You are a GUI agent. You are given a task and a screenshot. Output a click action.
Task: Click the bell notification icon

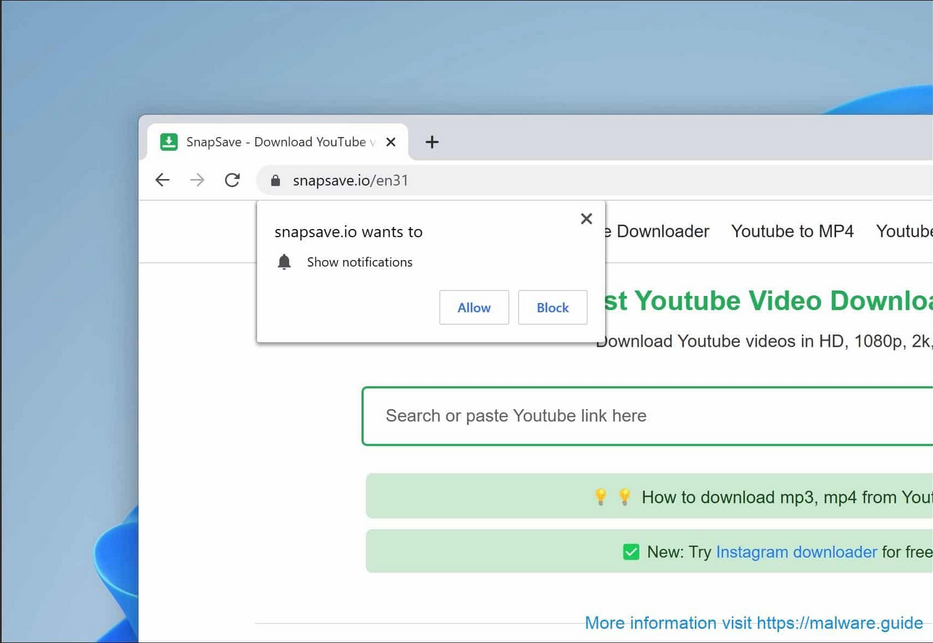[284, 262]
